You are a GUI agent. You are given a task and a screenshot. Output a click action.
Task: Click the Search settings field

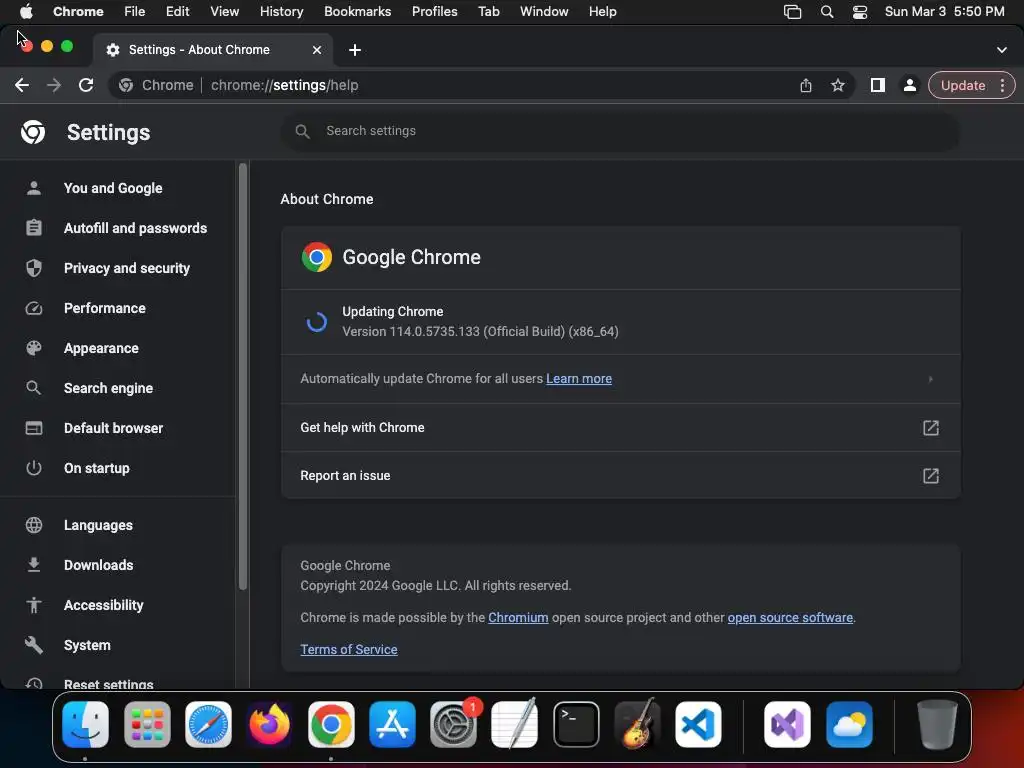(620, 131)
